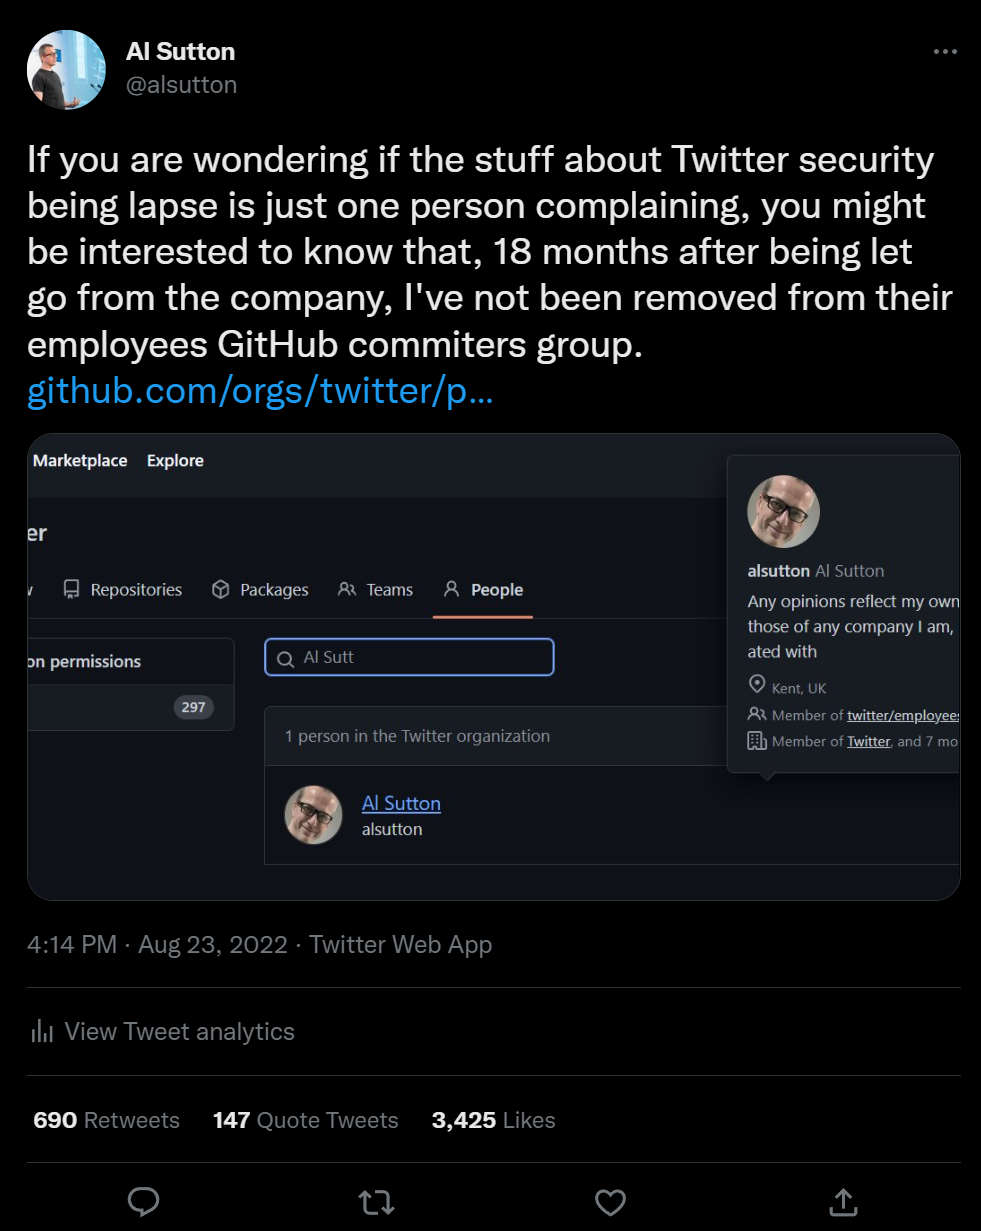Open the three-dot more options menu
The width and height of the screenshot is (981, 1231).
[945, 52]
